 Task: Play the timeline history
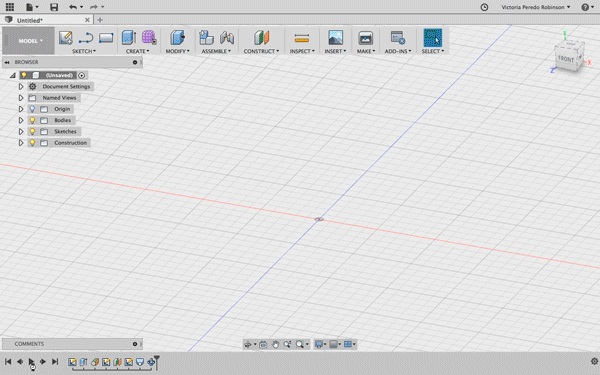pyautogui.click(x=31, y=361)
